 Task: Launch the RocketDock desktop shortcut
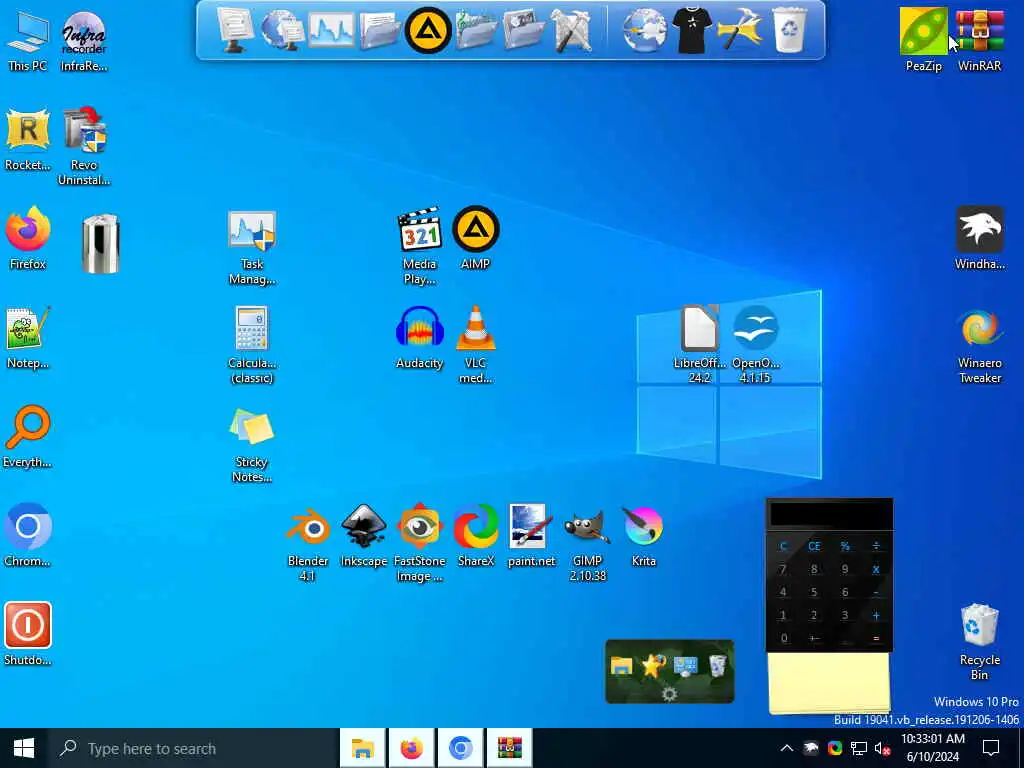(x=27, y=140)
